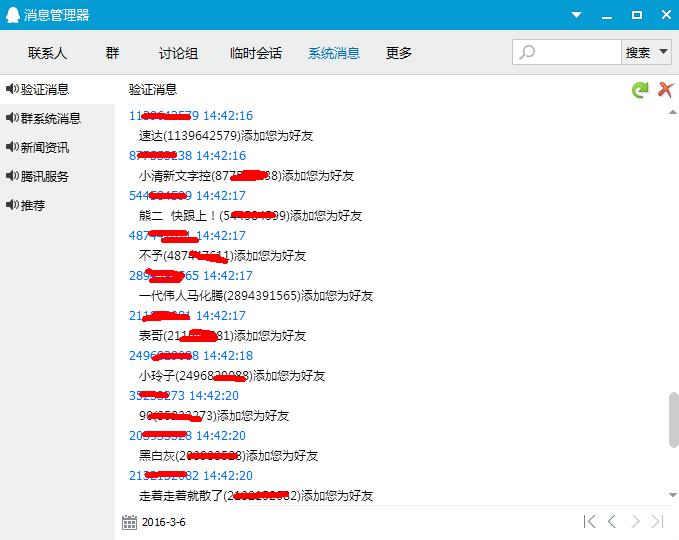Expand the 搜索 search dropdown
The height and width of the screenshot is (540, 679).
tap(662, 53)
